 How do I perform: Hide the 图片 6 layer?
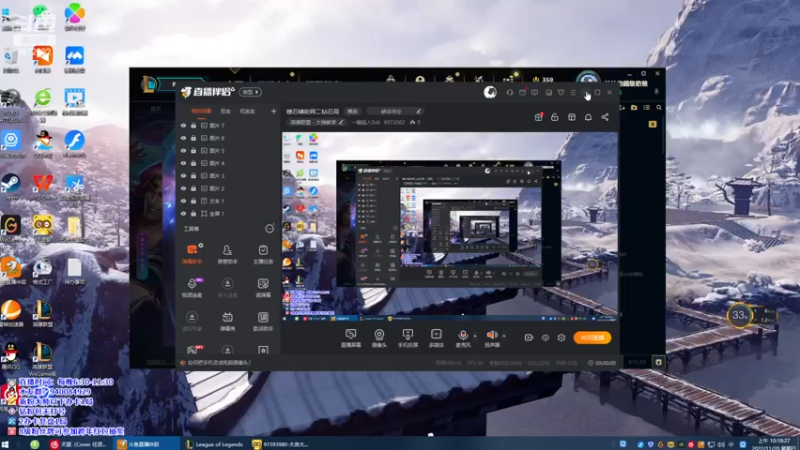183,138
